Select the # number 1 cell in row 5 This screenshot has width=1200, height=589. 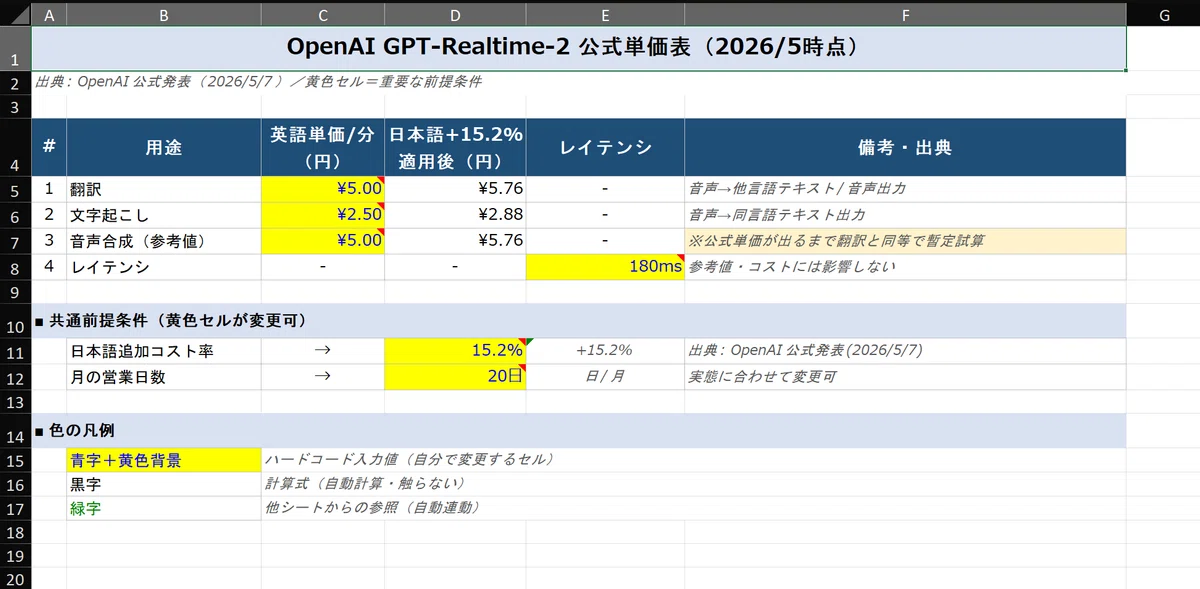[x=49, y=189]
